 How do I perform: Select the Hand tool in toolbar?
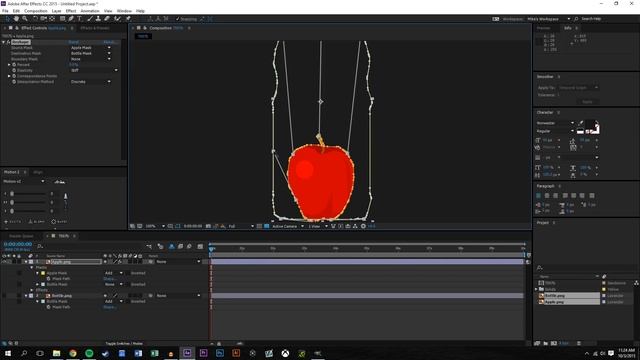[x=16, y=19]
